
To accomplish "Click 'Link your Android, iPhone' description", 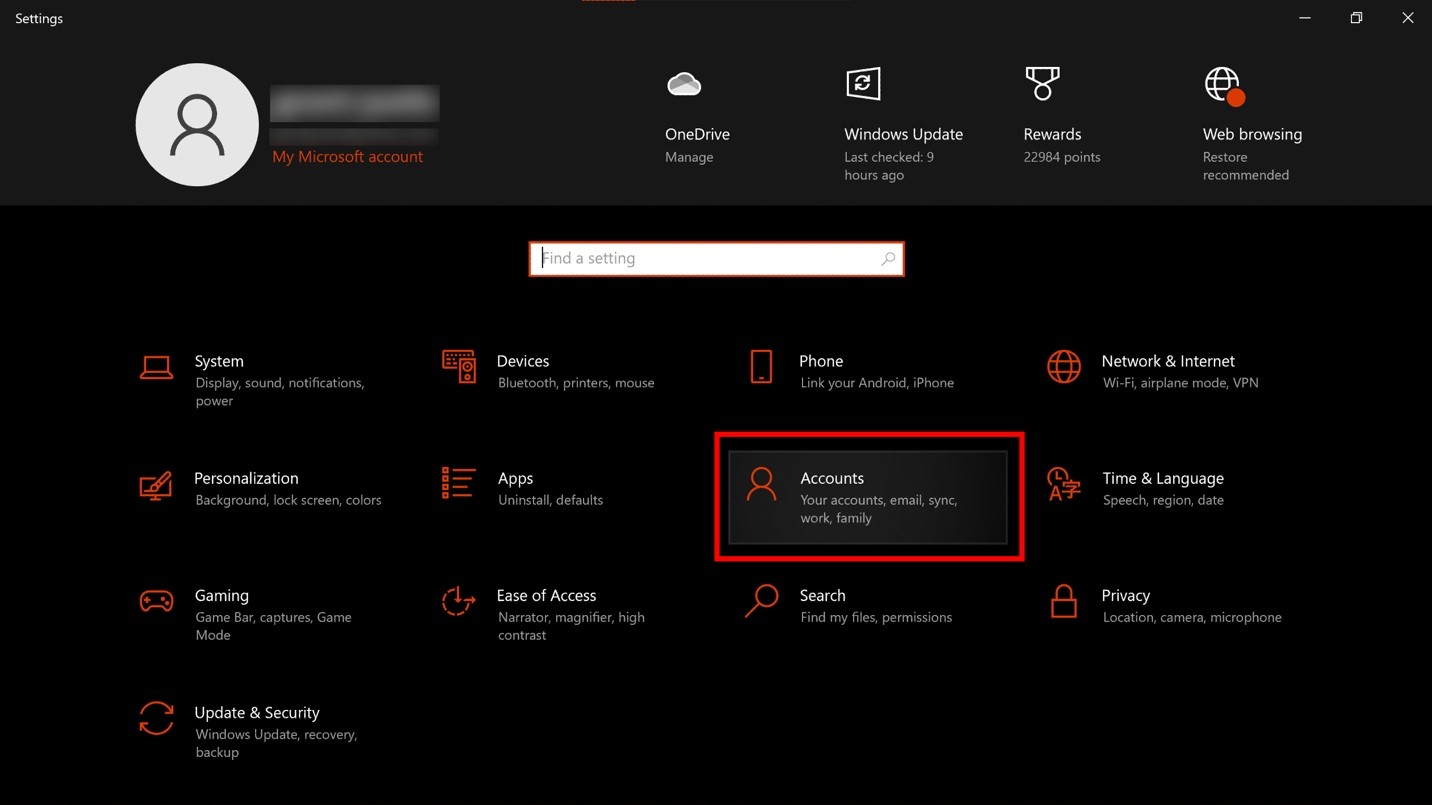I will tap(877, 383).
